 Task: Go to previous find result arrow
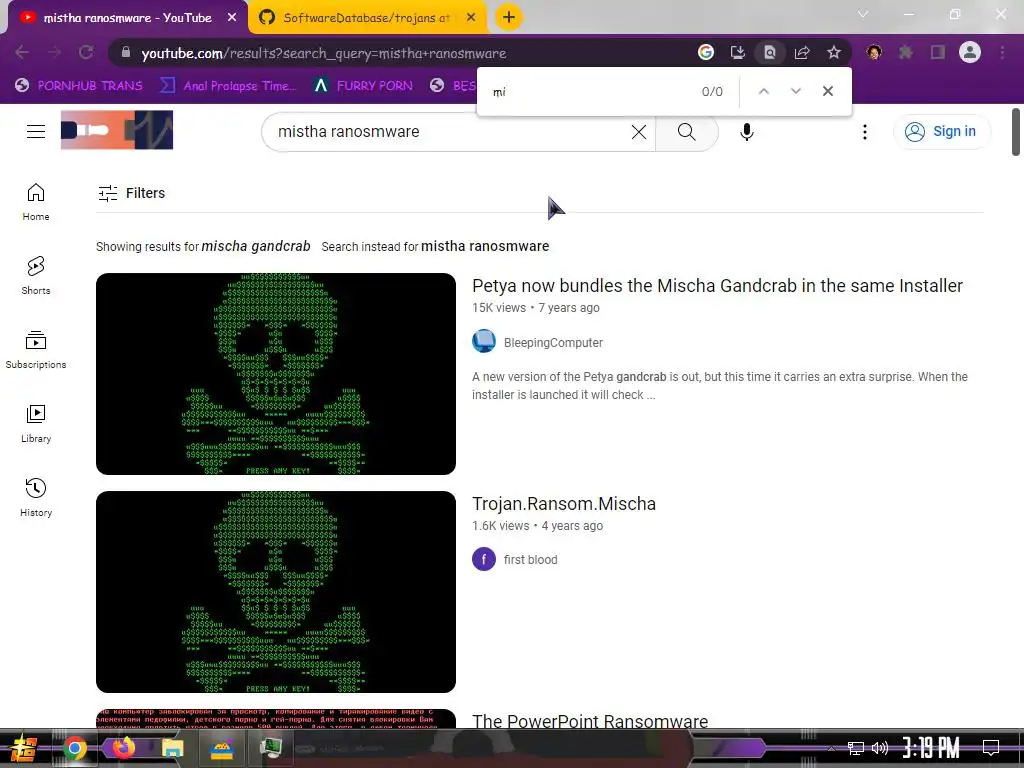(763, 91)
